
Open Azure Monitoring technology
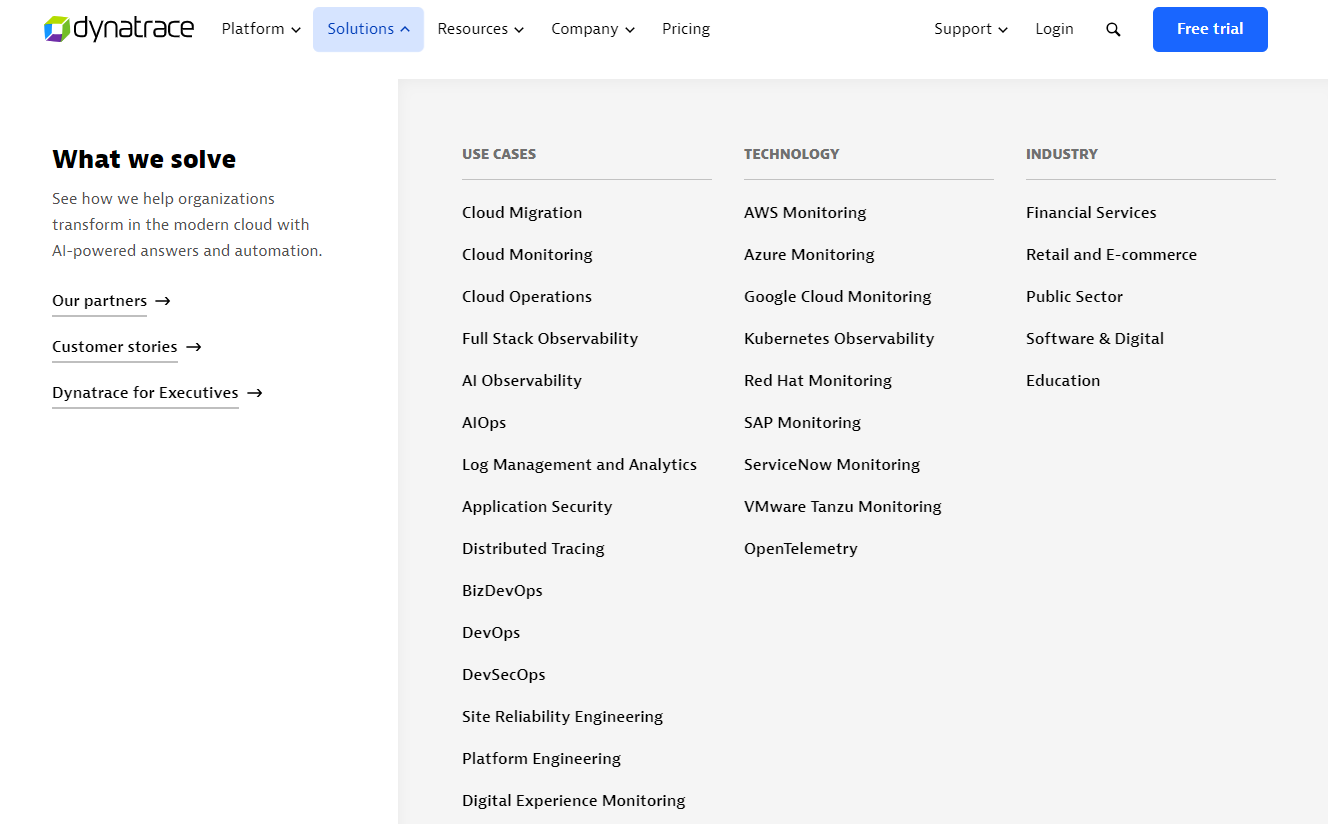tap(809, 255)
